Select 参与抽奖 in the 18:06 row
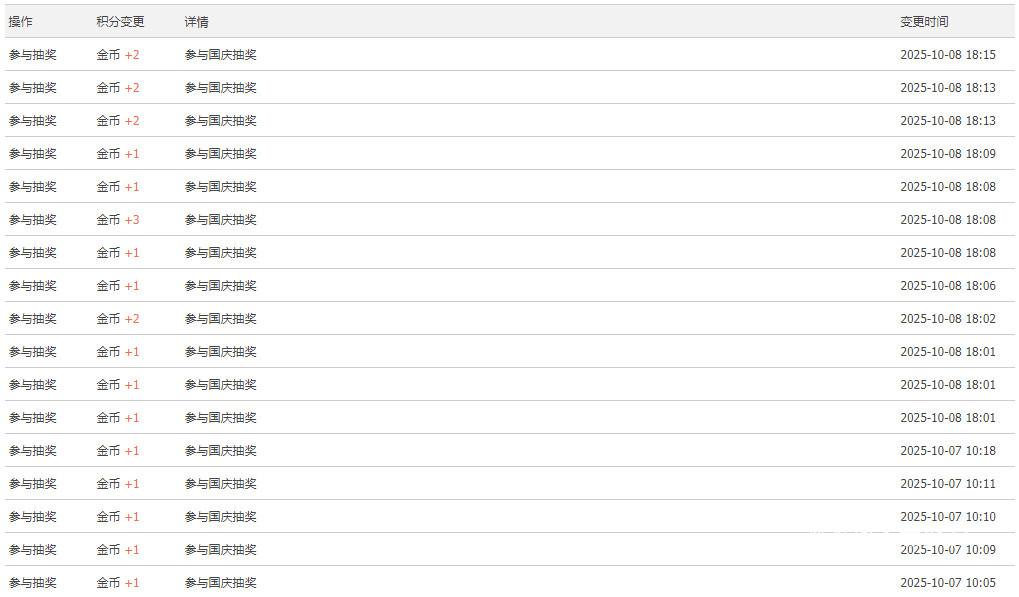1019x597 pixels. [x=33, y=286]
